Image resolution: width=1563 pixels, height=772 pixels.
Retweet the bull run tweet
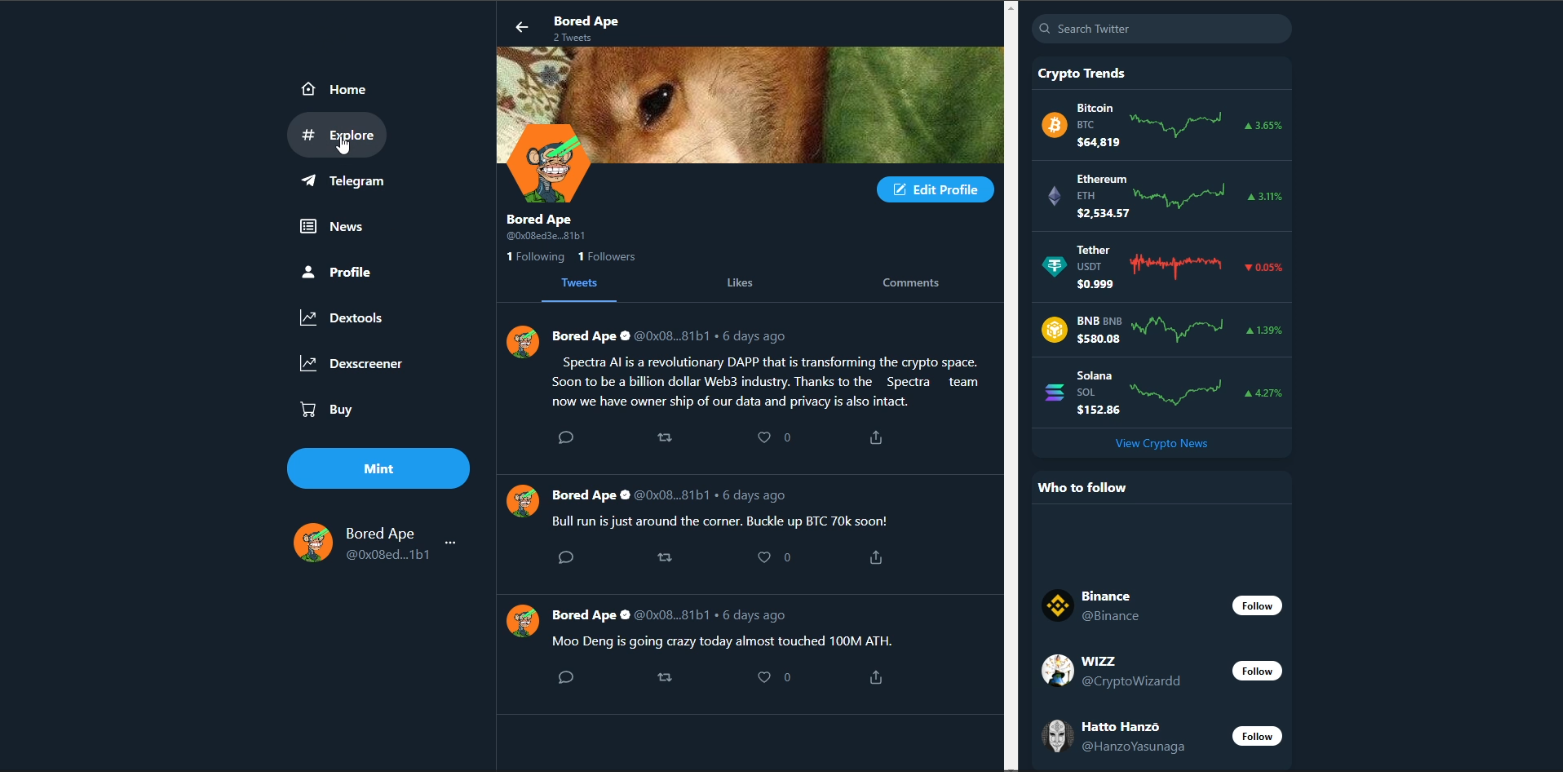[664, 557]
